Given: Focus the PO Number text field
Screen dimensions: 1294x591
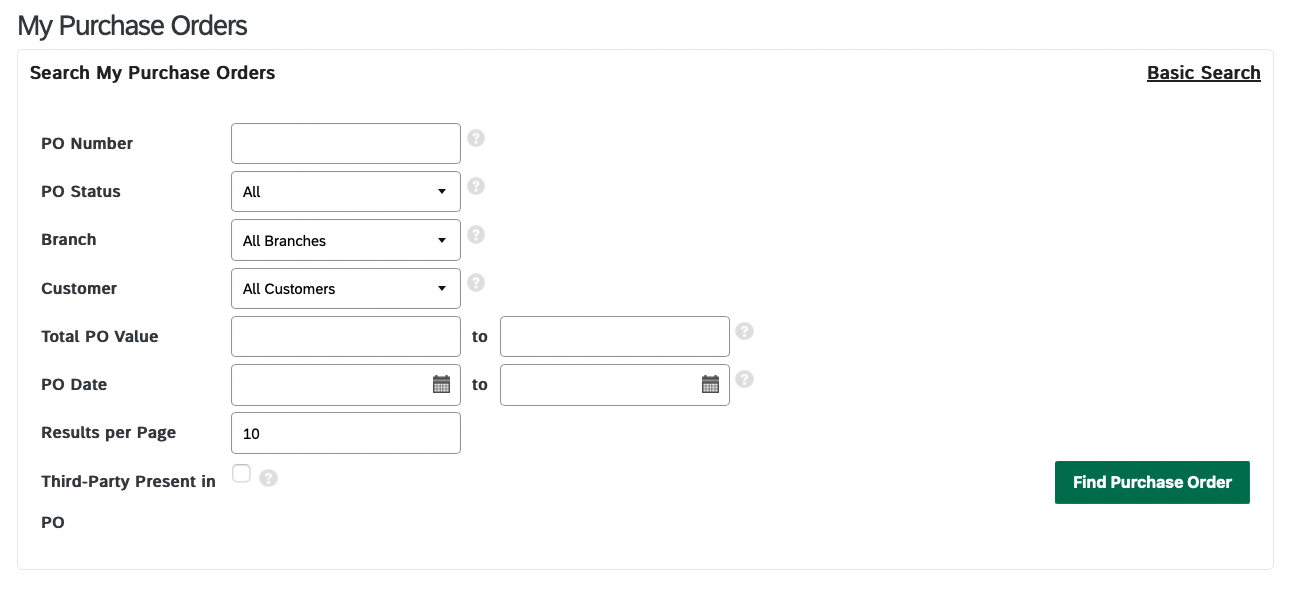Looking at the screenshot, I should (x=346, y=143).
